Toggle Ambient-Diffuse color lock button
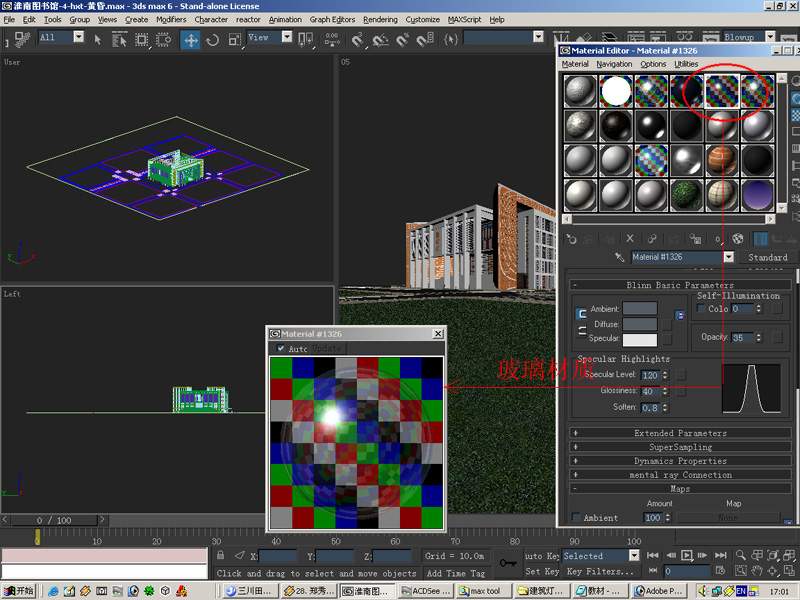Image resolution: width=800 pixels, height=600 pixels. point(581,313)
